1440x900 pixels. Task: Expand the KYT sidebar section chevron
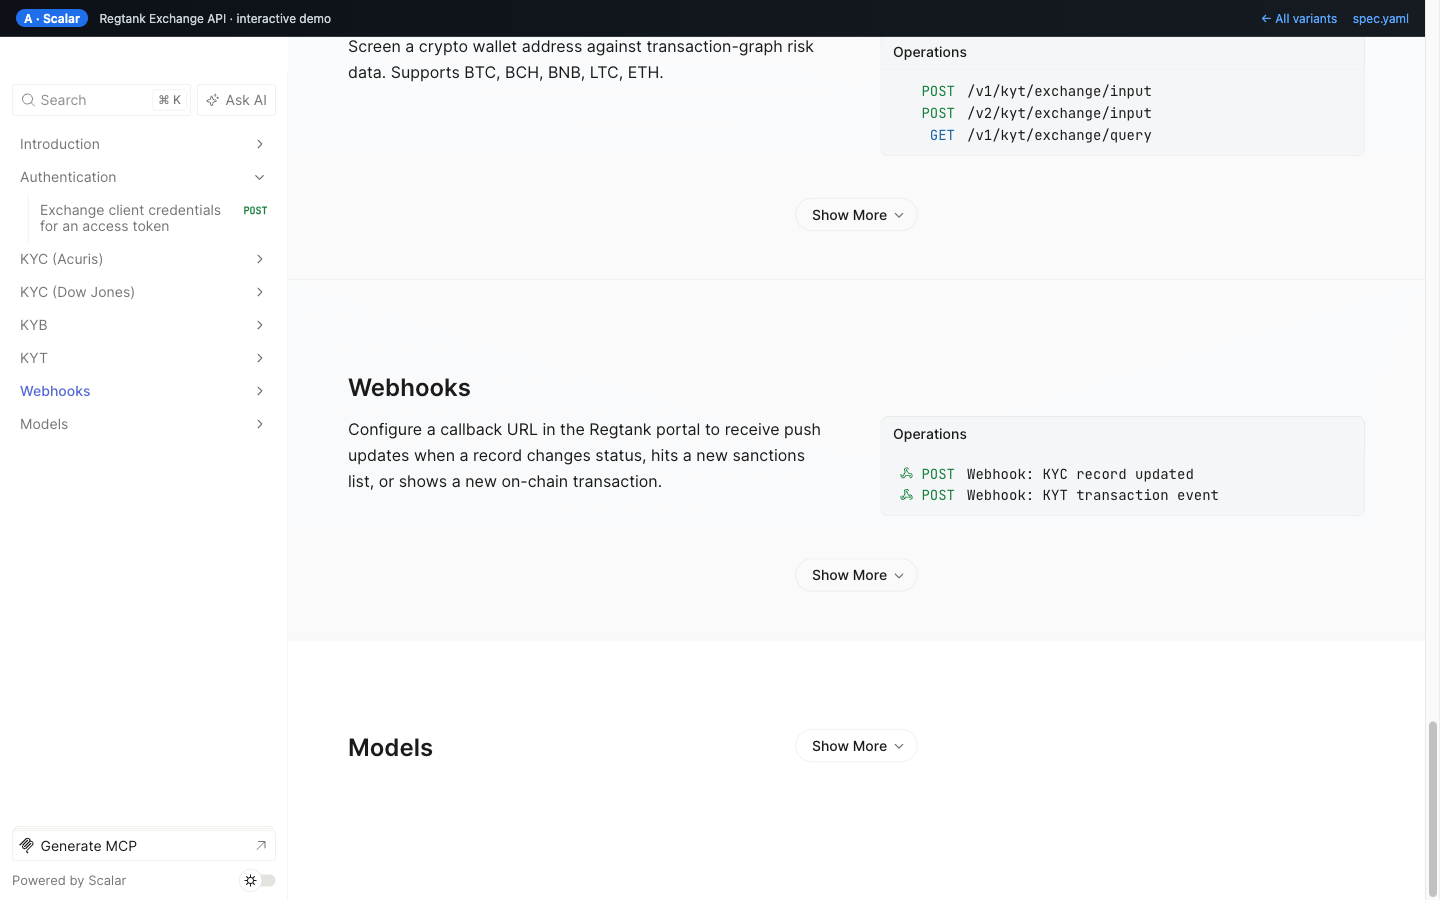click(259, 358)
